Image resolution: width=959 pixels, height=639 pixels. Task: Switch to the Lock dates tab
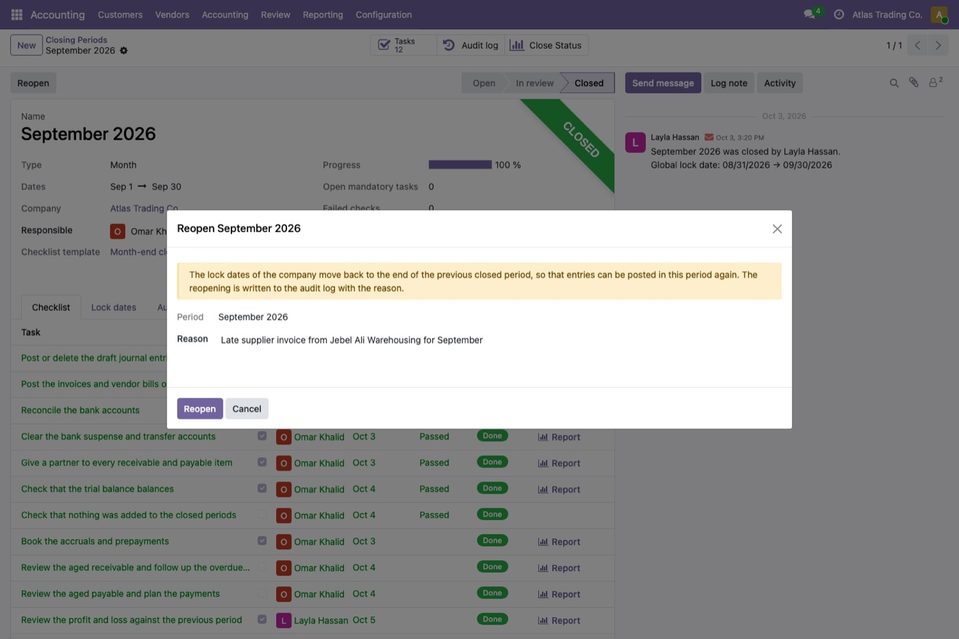(114, 307)
